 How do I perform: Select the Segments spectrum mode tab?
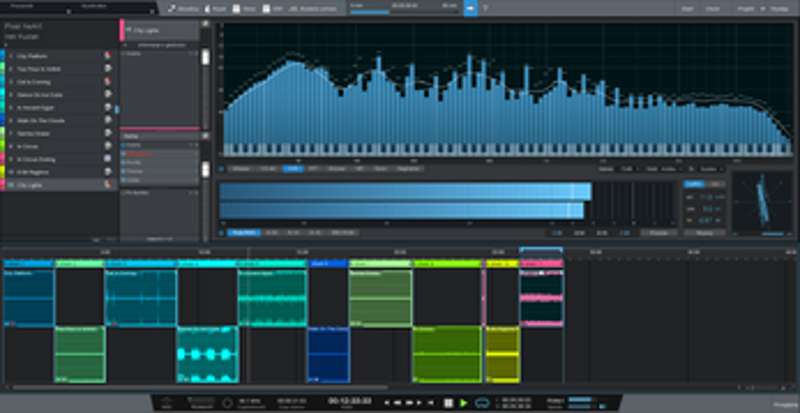coord(408,168)
